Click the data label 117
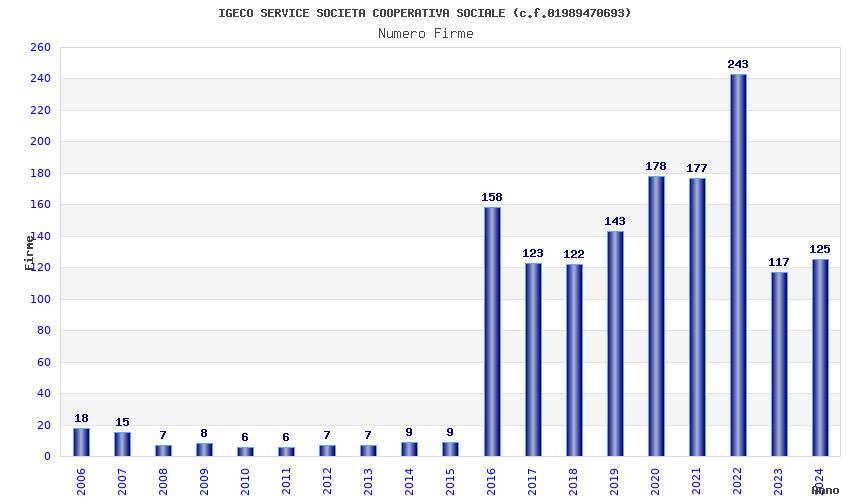This screenshot has height=500, width=850. click(779, 262)
